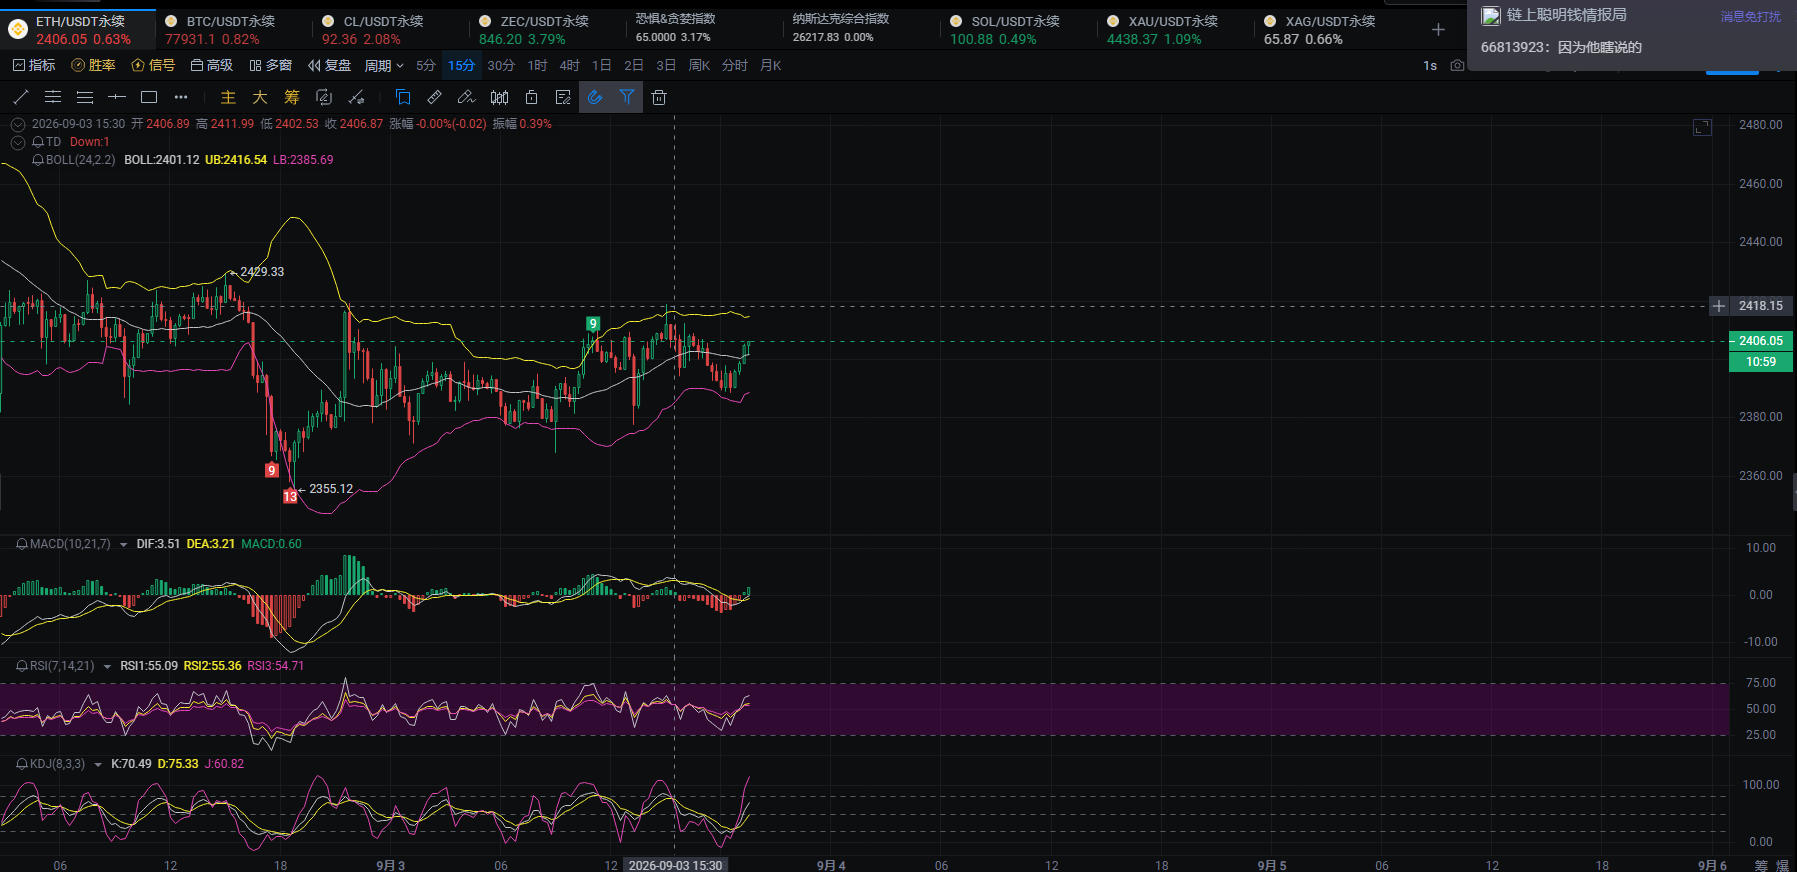Select the trend line drawing tool
This screenshot has width=1797, height=872.
pyautogui.click(x=21, y=97)
